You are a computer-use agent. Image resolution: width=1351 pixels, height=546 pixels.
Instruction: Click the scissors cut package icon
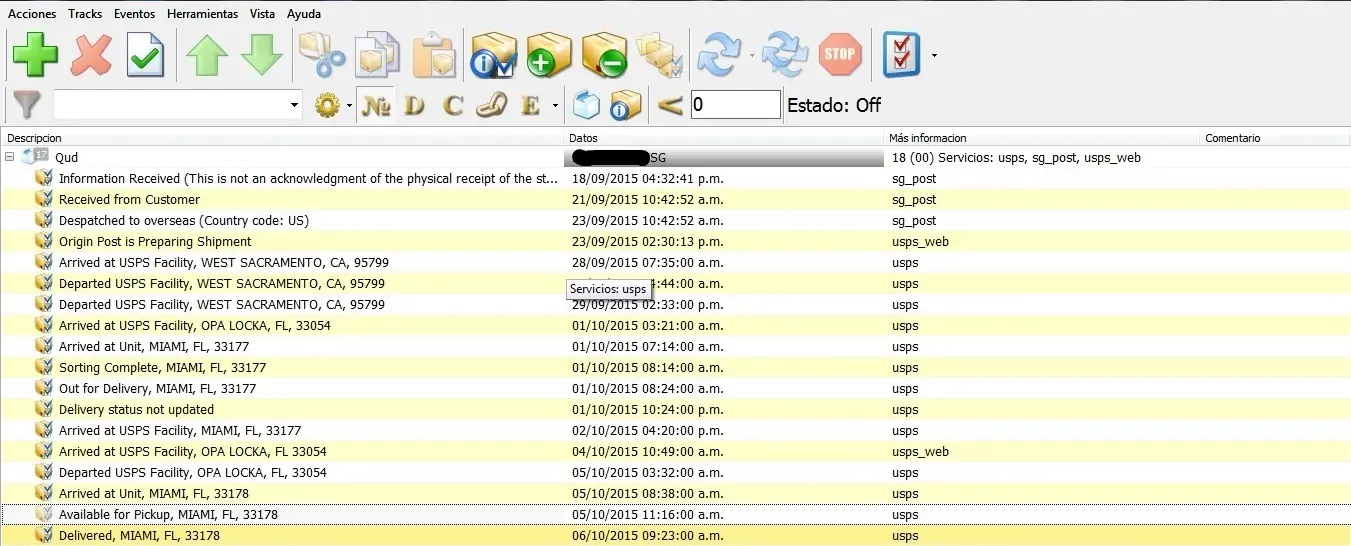click(x=322, y=54)
